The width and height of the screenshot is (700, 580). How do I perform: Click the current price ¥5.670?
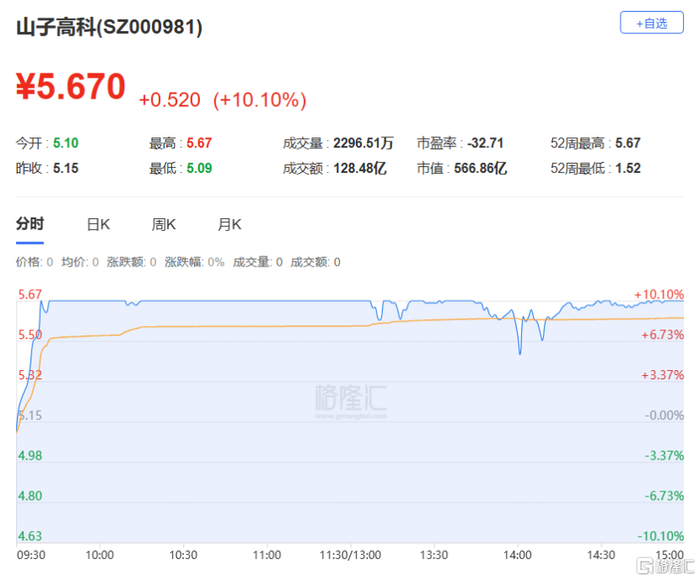pos(71,86)
